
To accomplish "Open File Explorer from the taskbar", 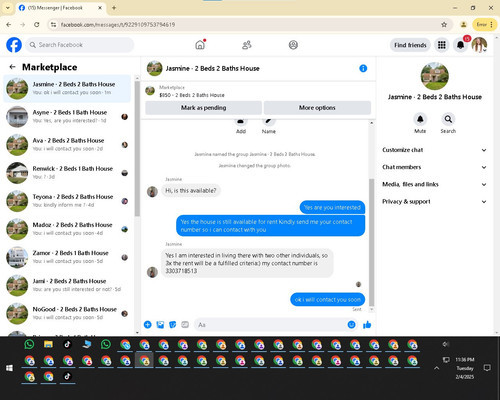I will (x=48, y=344).
